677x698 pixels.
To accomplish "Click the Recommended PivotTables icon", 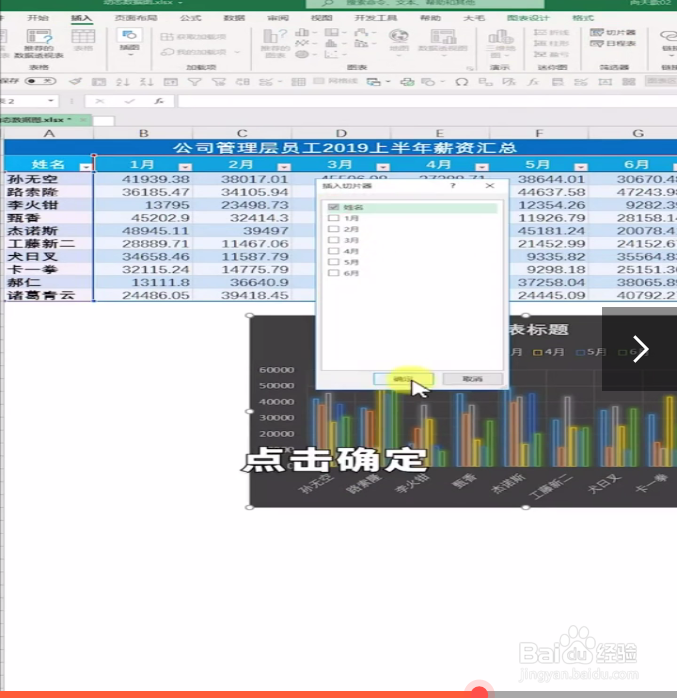I will click(39, 43).
